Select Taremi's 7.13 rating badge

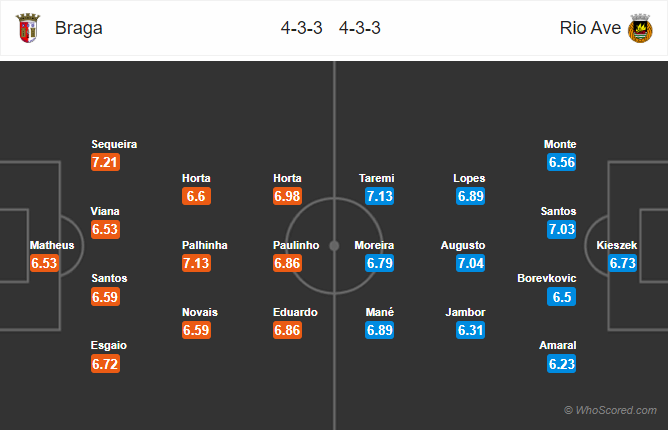(x=379, y=196)
